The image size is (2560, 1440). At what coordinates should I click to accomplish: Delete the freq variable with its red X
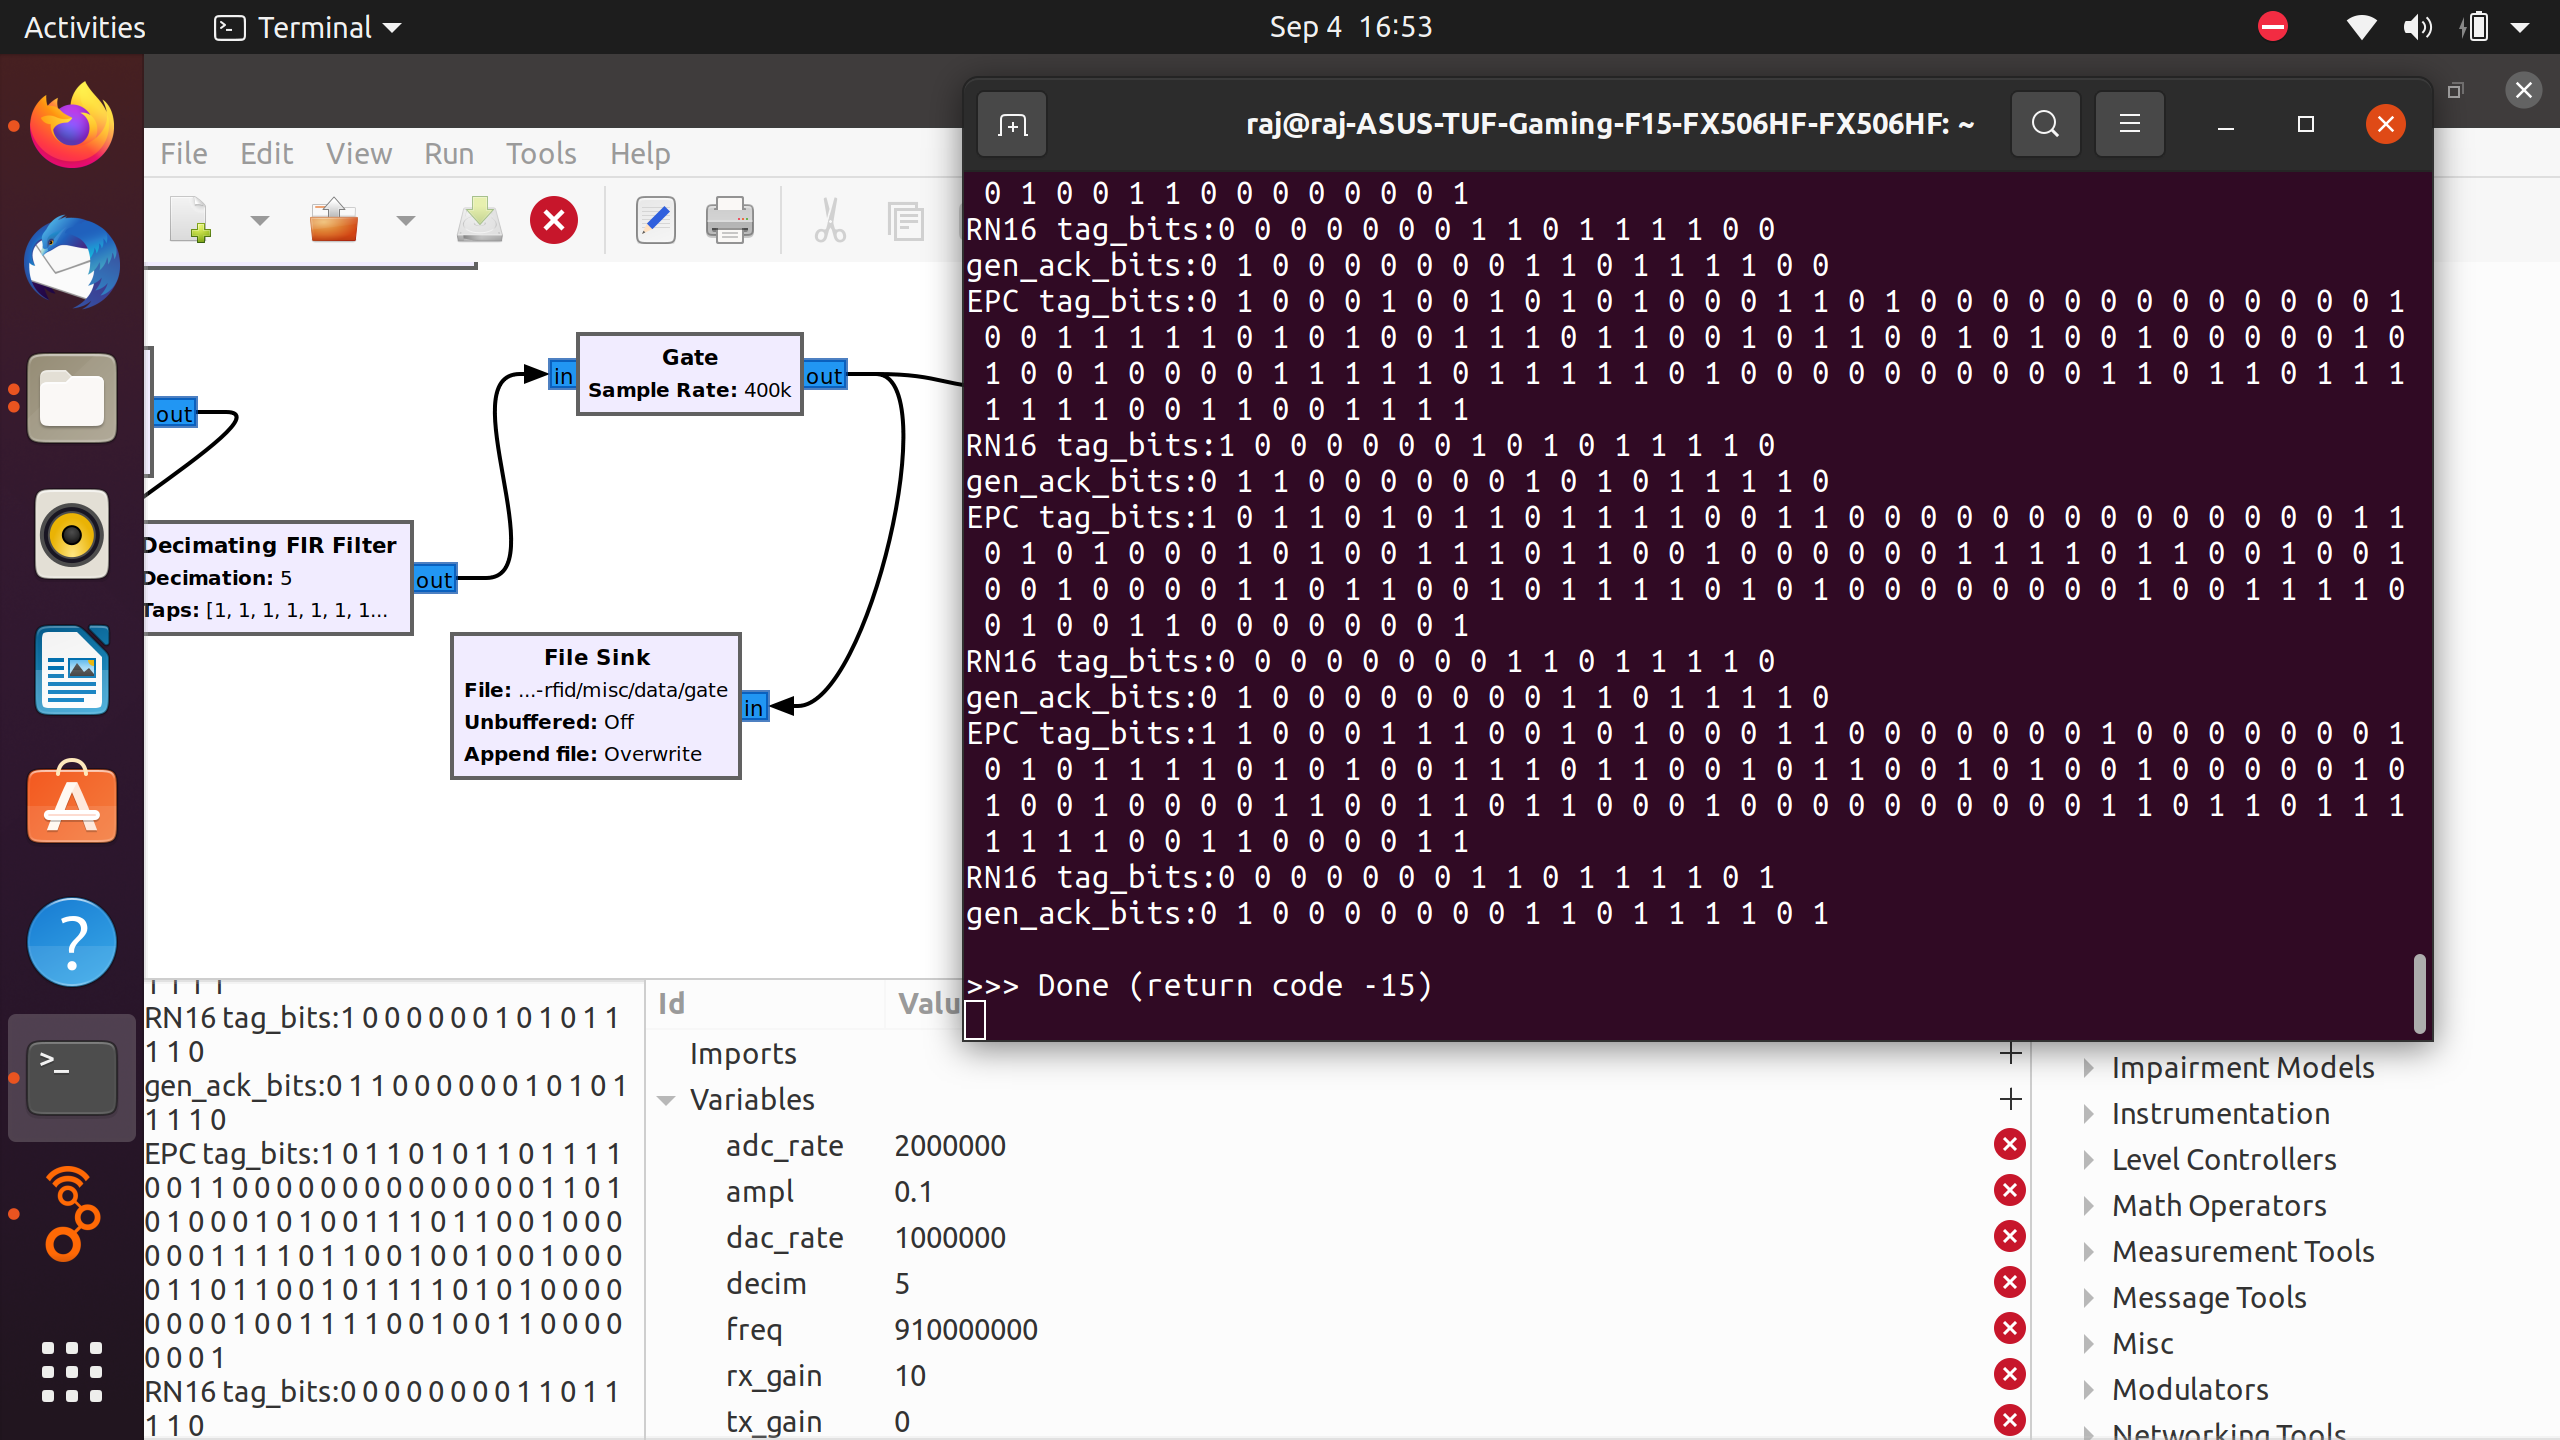[2010, 1329]
